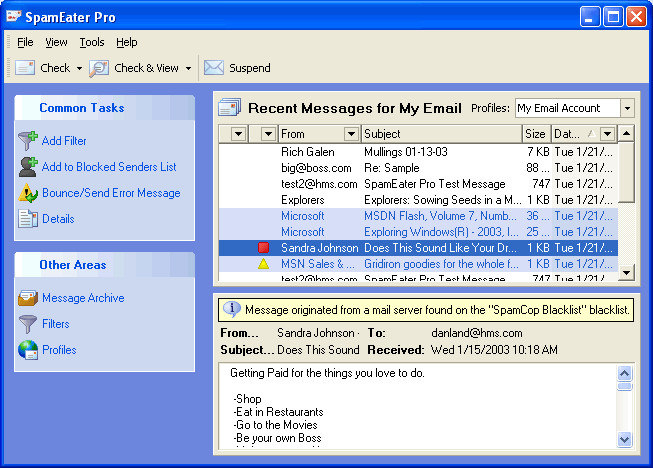This screenshot has height=468, width=653.
Task: Select the Explorers: Sowing Seeds message
Action: (418, 200)
